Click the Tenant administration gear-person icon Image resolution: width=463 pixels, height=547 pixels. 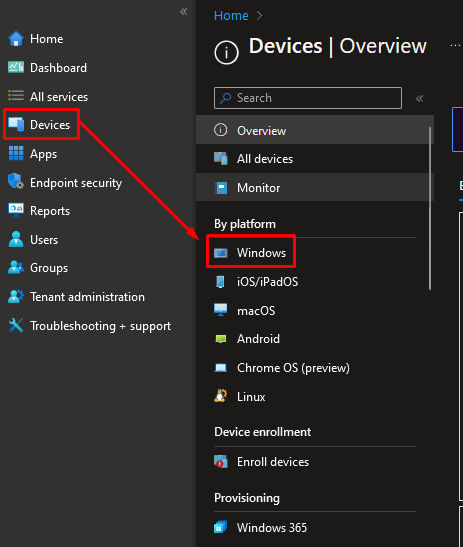(x=16, y=296)
